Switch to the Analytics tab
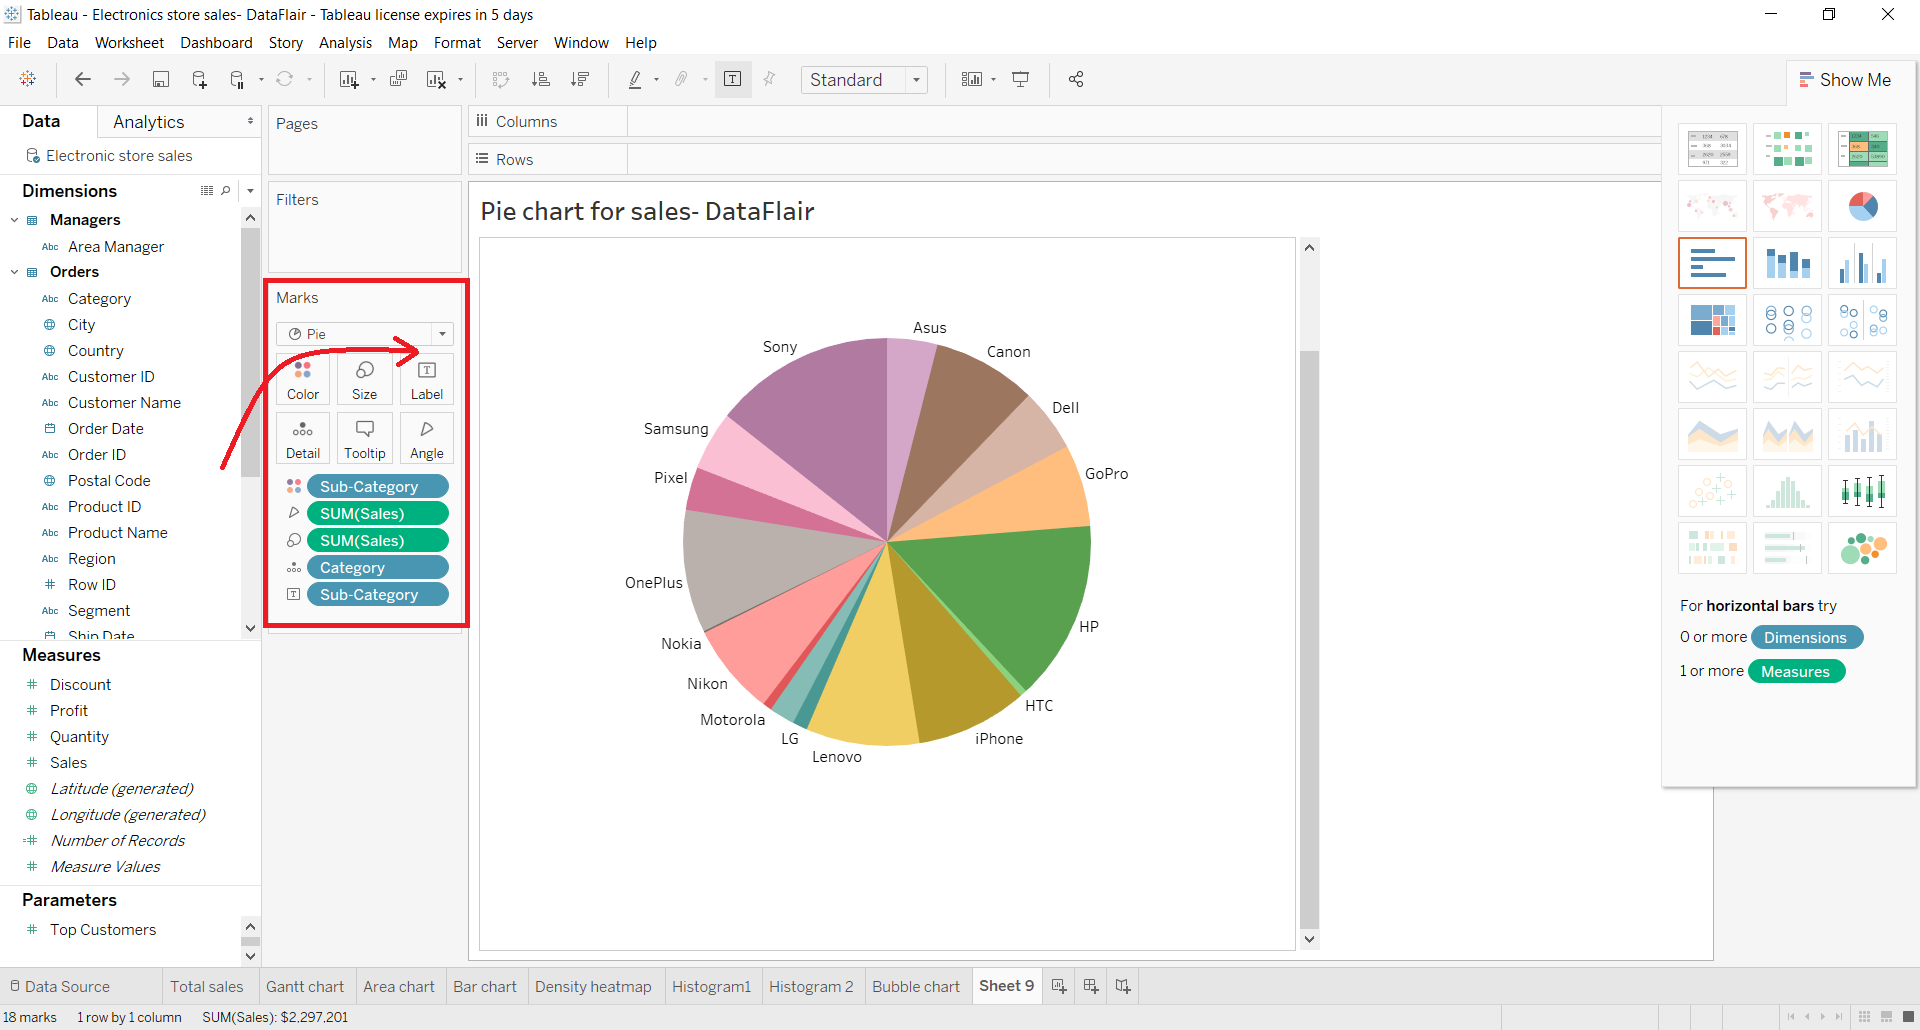This screenshot has height=1030, width=1920. point(149,122)
